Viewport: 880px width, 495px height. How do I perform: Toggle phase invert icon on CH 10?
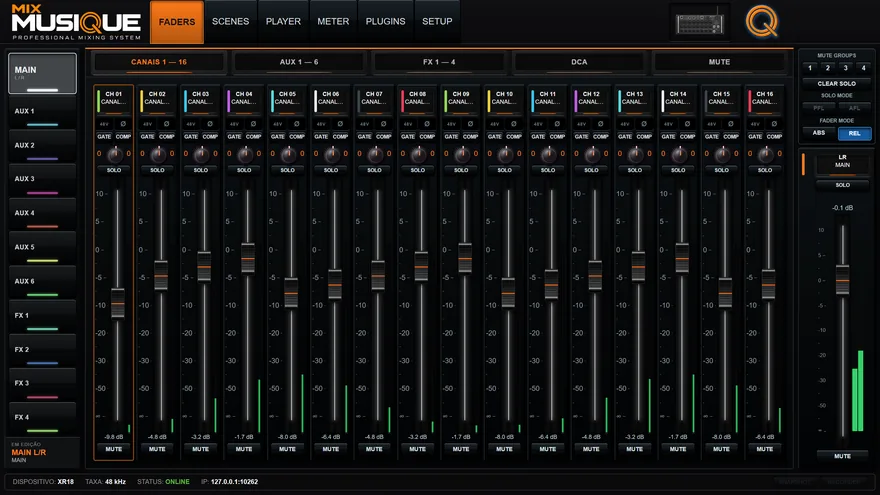pyautogui.click(x=514, y=123)
